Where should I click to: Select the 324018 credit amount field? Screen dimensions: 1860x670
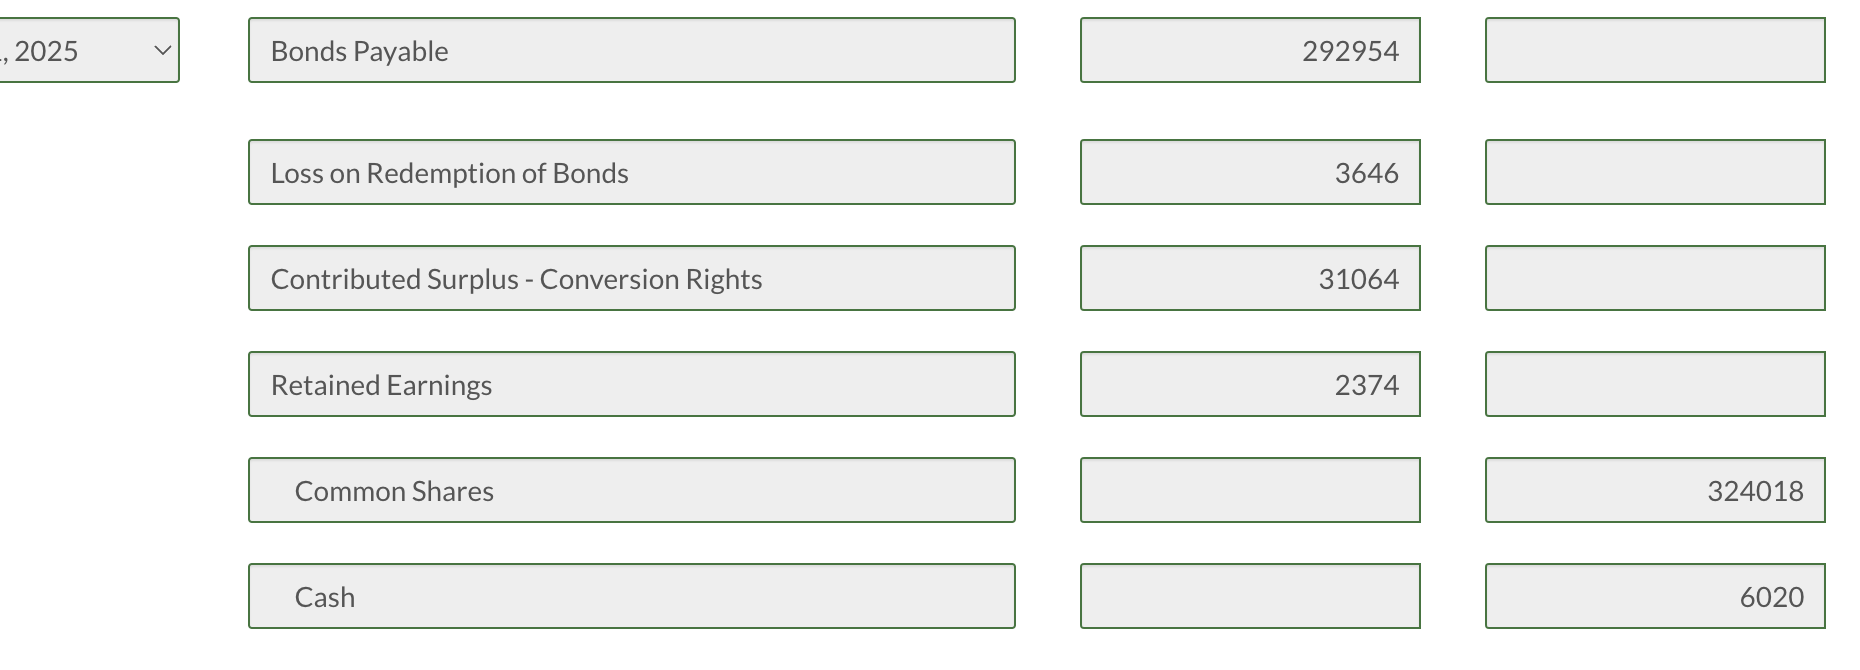1655,490
